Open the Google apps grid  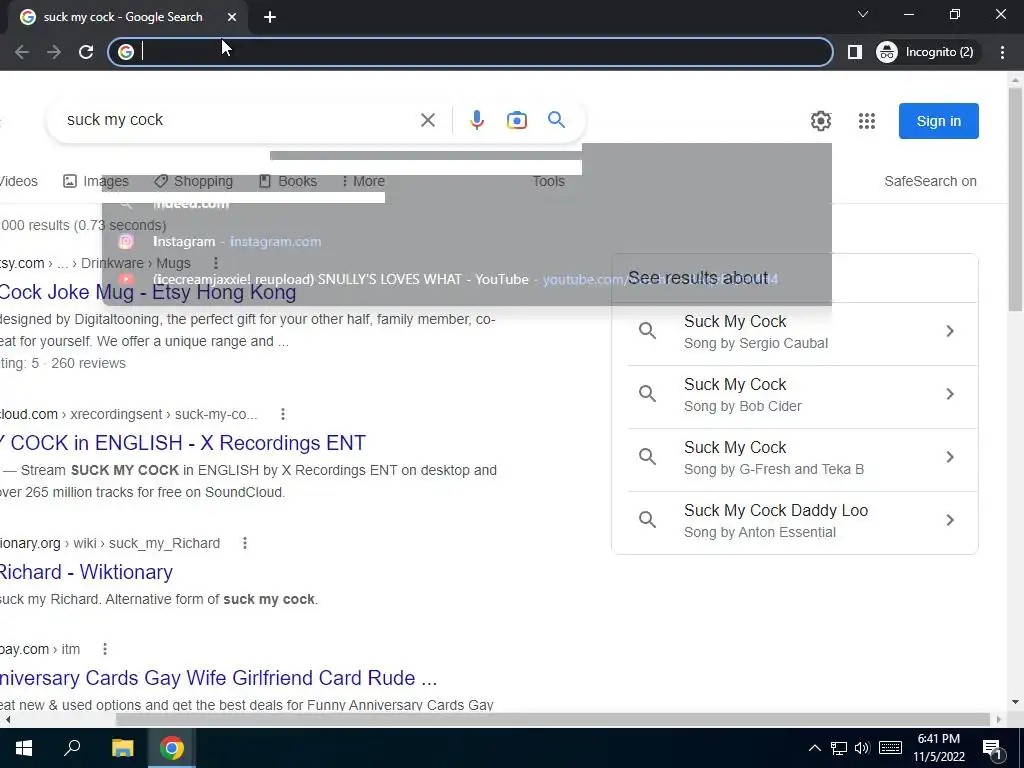click(867, 121)
